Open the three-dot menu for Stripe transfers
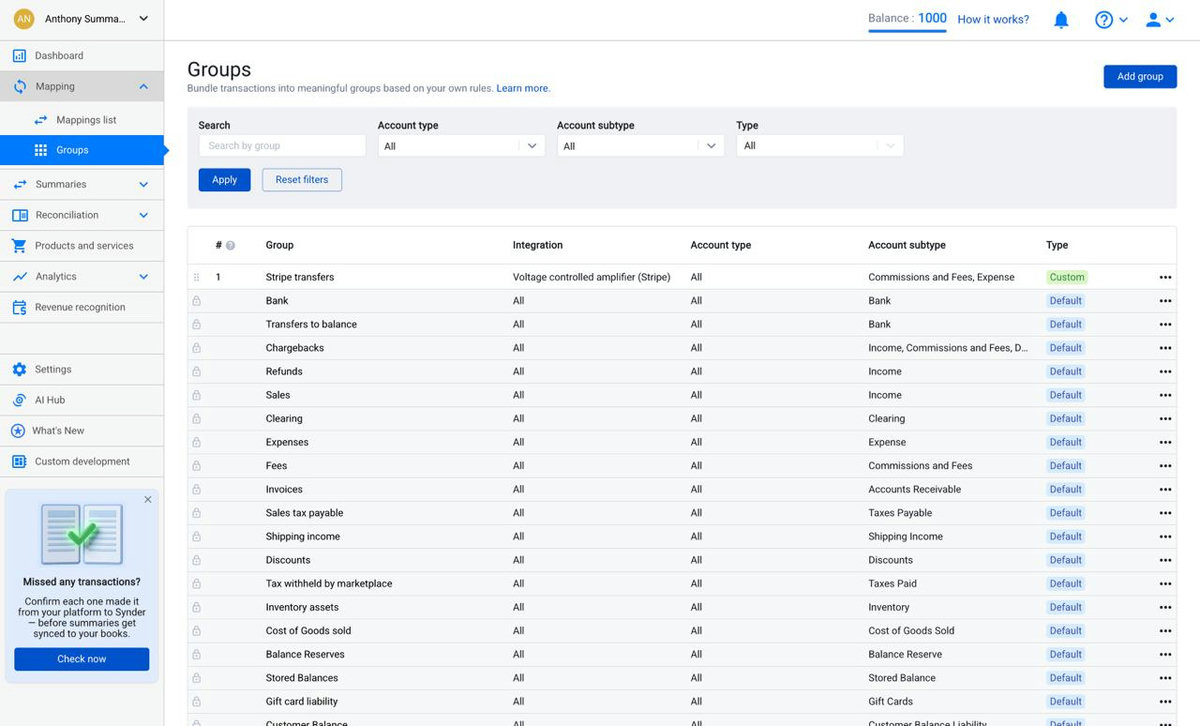Viewport: 1200px width, 726px height. (1165, 278)
